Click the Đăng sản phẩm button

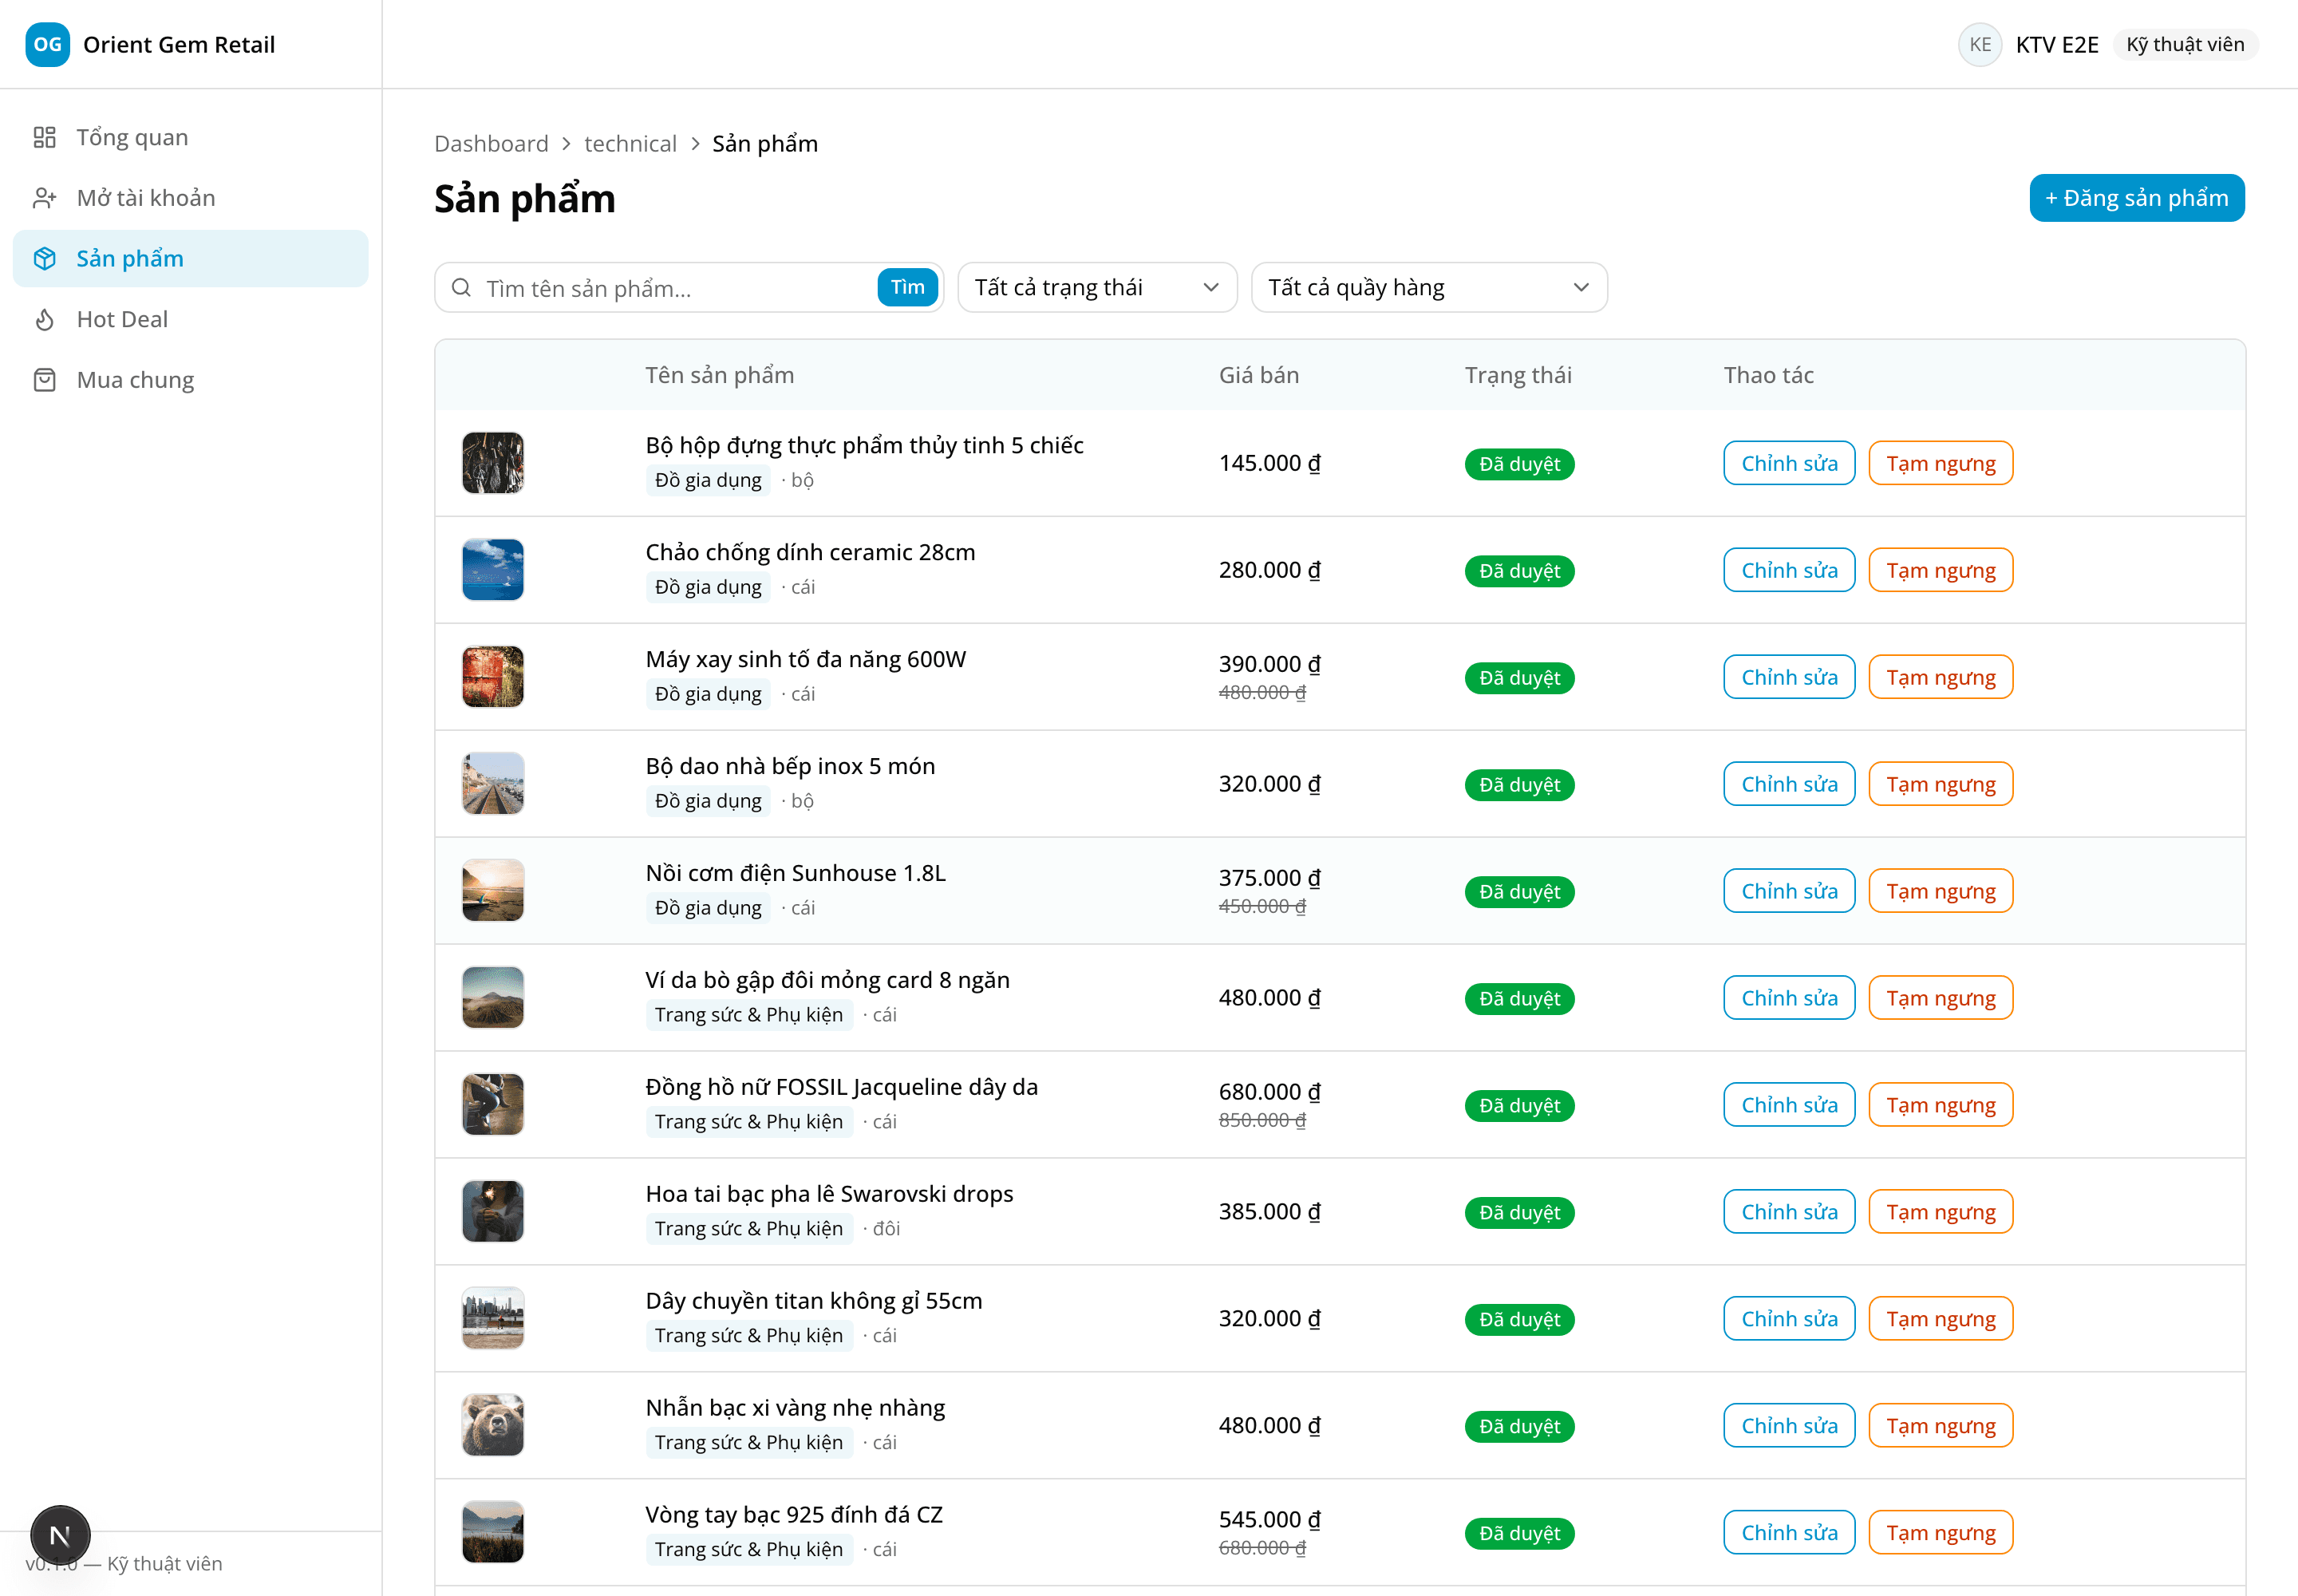click(2136, 198)
